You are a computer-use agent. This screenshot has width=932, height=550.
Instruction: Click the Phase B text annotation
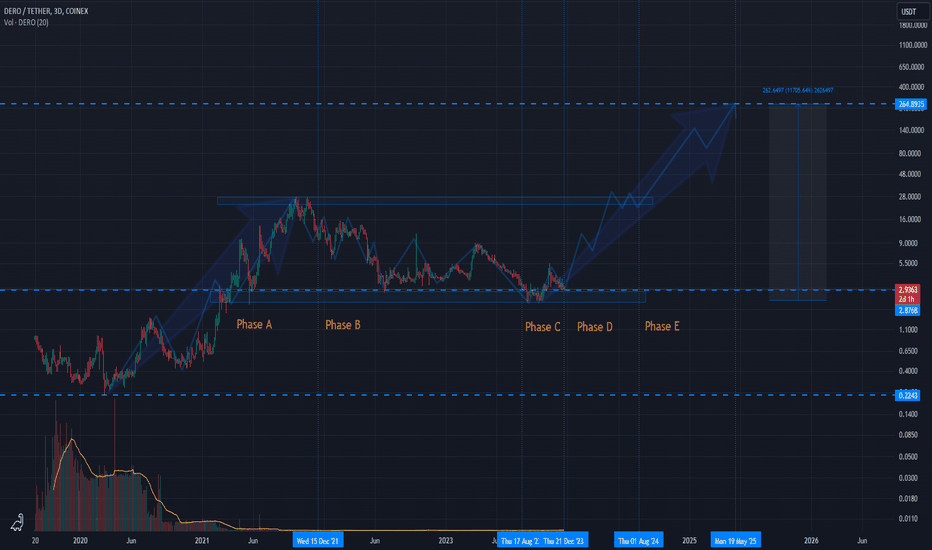pyautogui.click(x=342, y=325)
